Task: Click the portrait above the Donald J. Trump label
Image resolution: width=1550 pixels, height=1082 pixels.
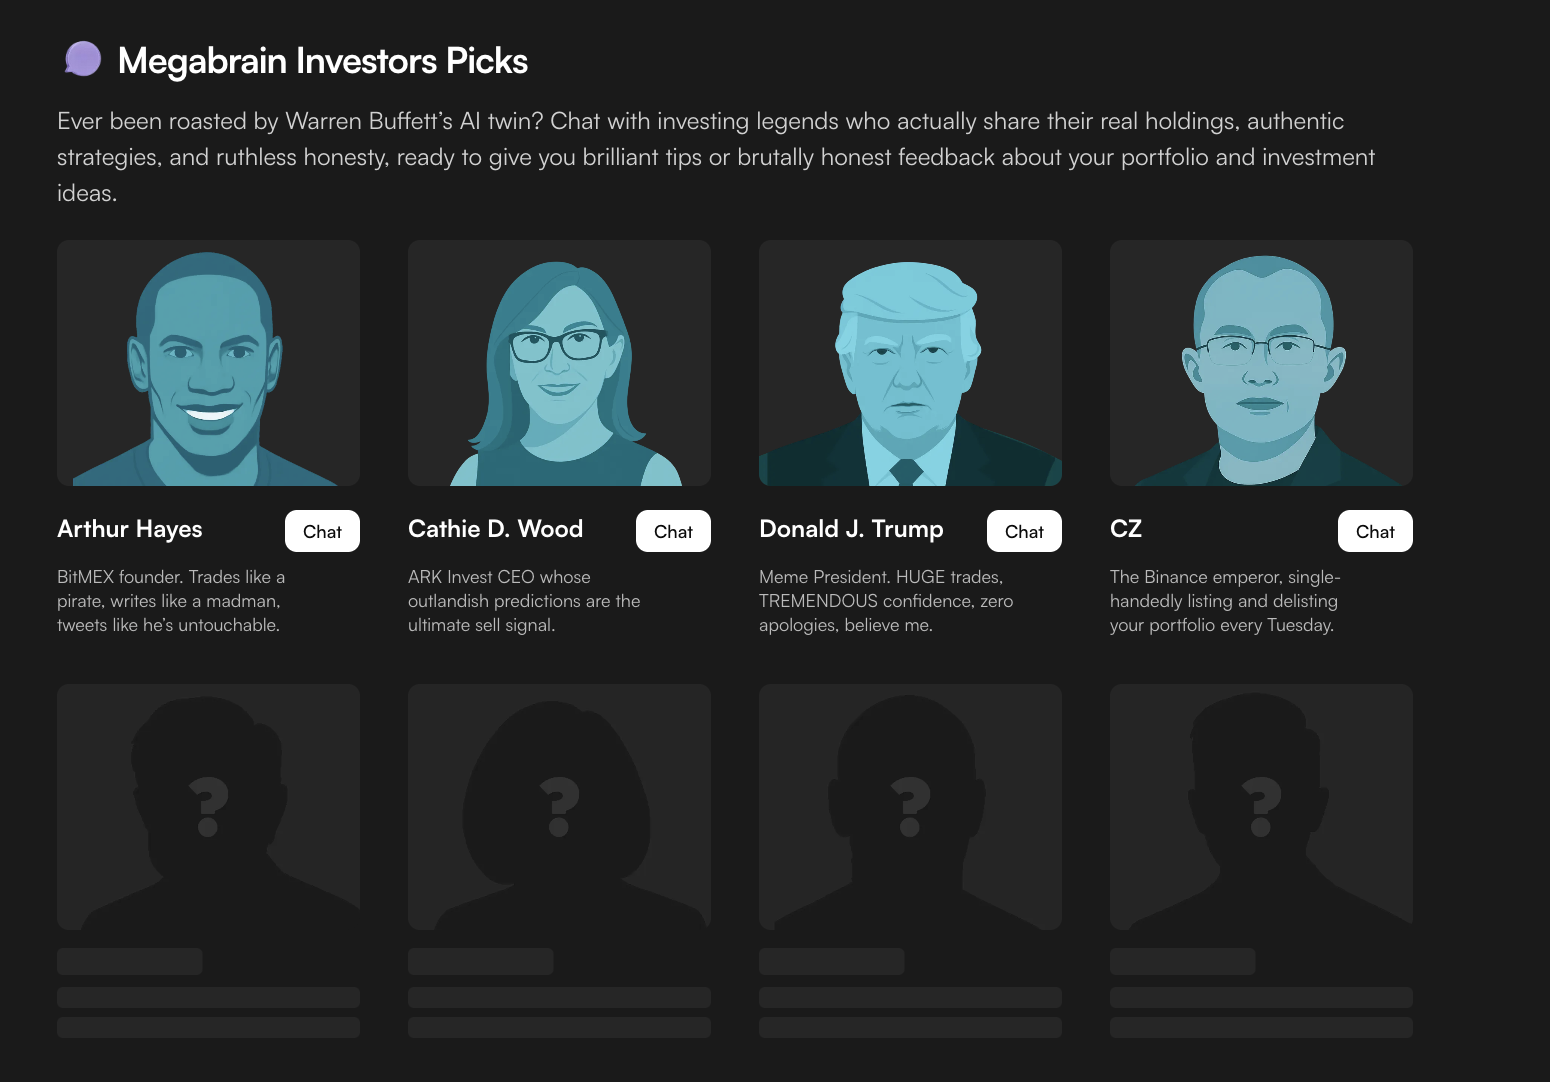Action: [x=910, y=363]
